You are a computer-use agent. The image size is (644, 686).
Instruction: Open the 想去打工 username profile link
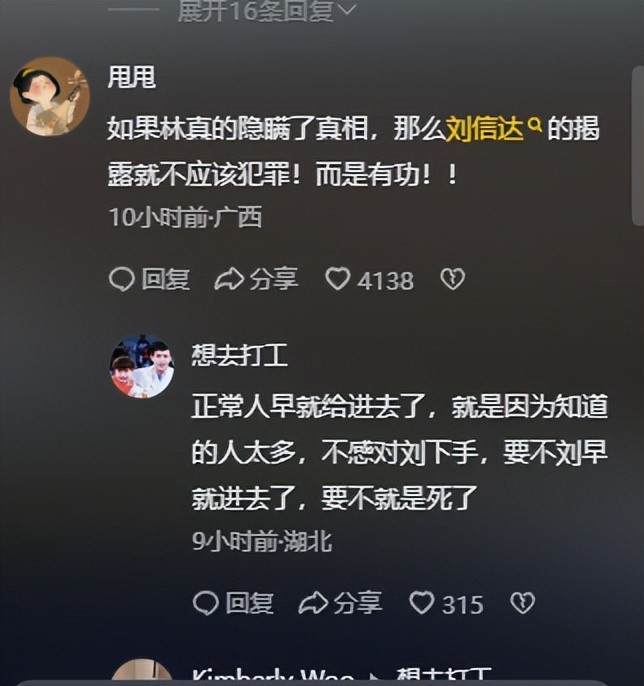[x=240, y=355]
